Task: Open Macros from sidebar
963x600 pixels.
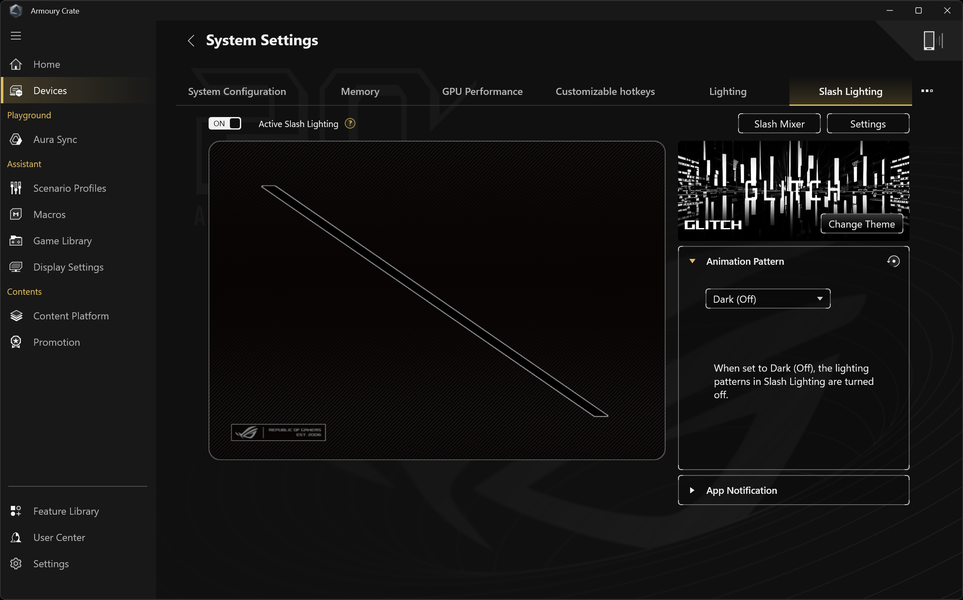Action: (49, 215)
